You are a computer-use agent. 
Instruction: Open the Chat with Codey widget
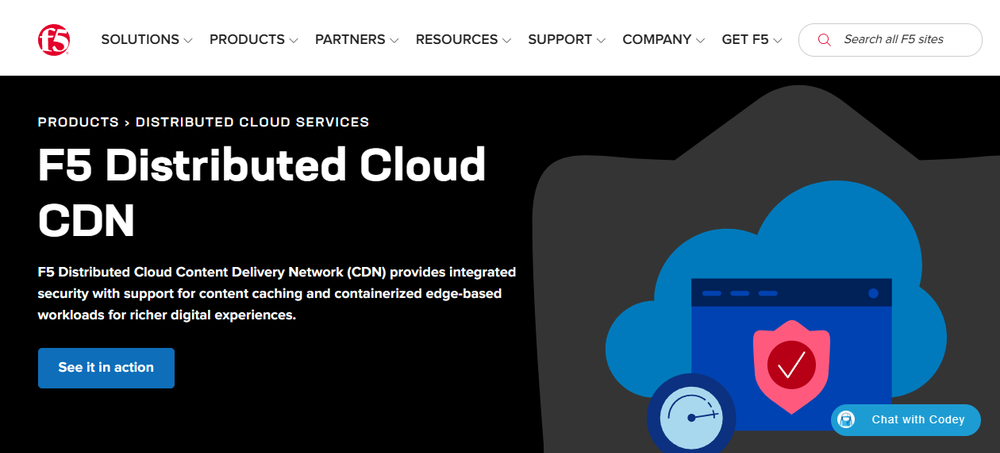pyautogui.click(x=906, y=420)
